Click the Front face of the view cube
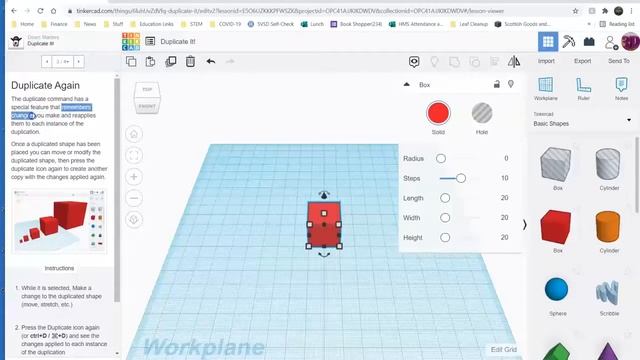This screenshot has width=640, height=360. [x=147, y=106]
